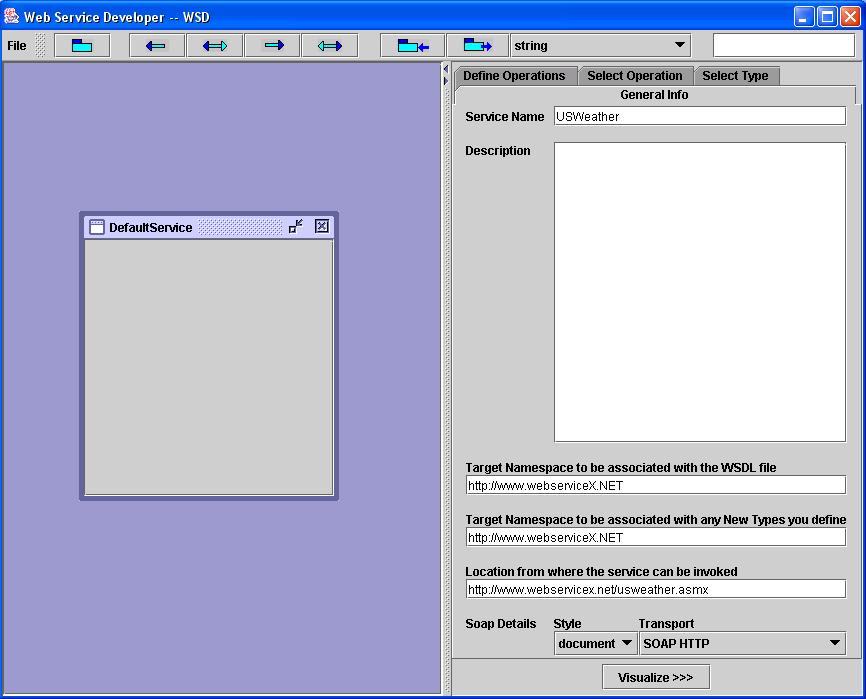Click the light cyan double-headed arrow icon

coord(330,46)
